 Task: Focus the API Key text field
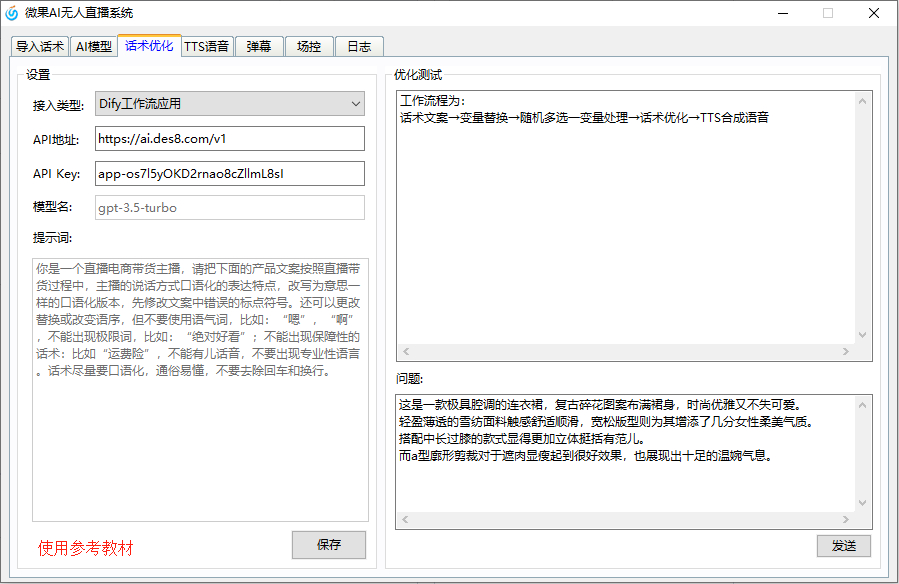pos(229,173)
